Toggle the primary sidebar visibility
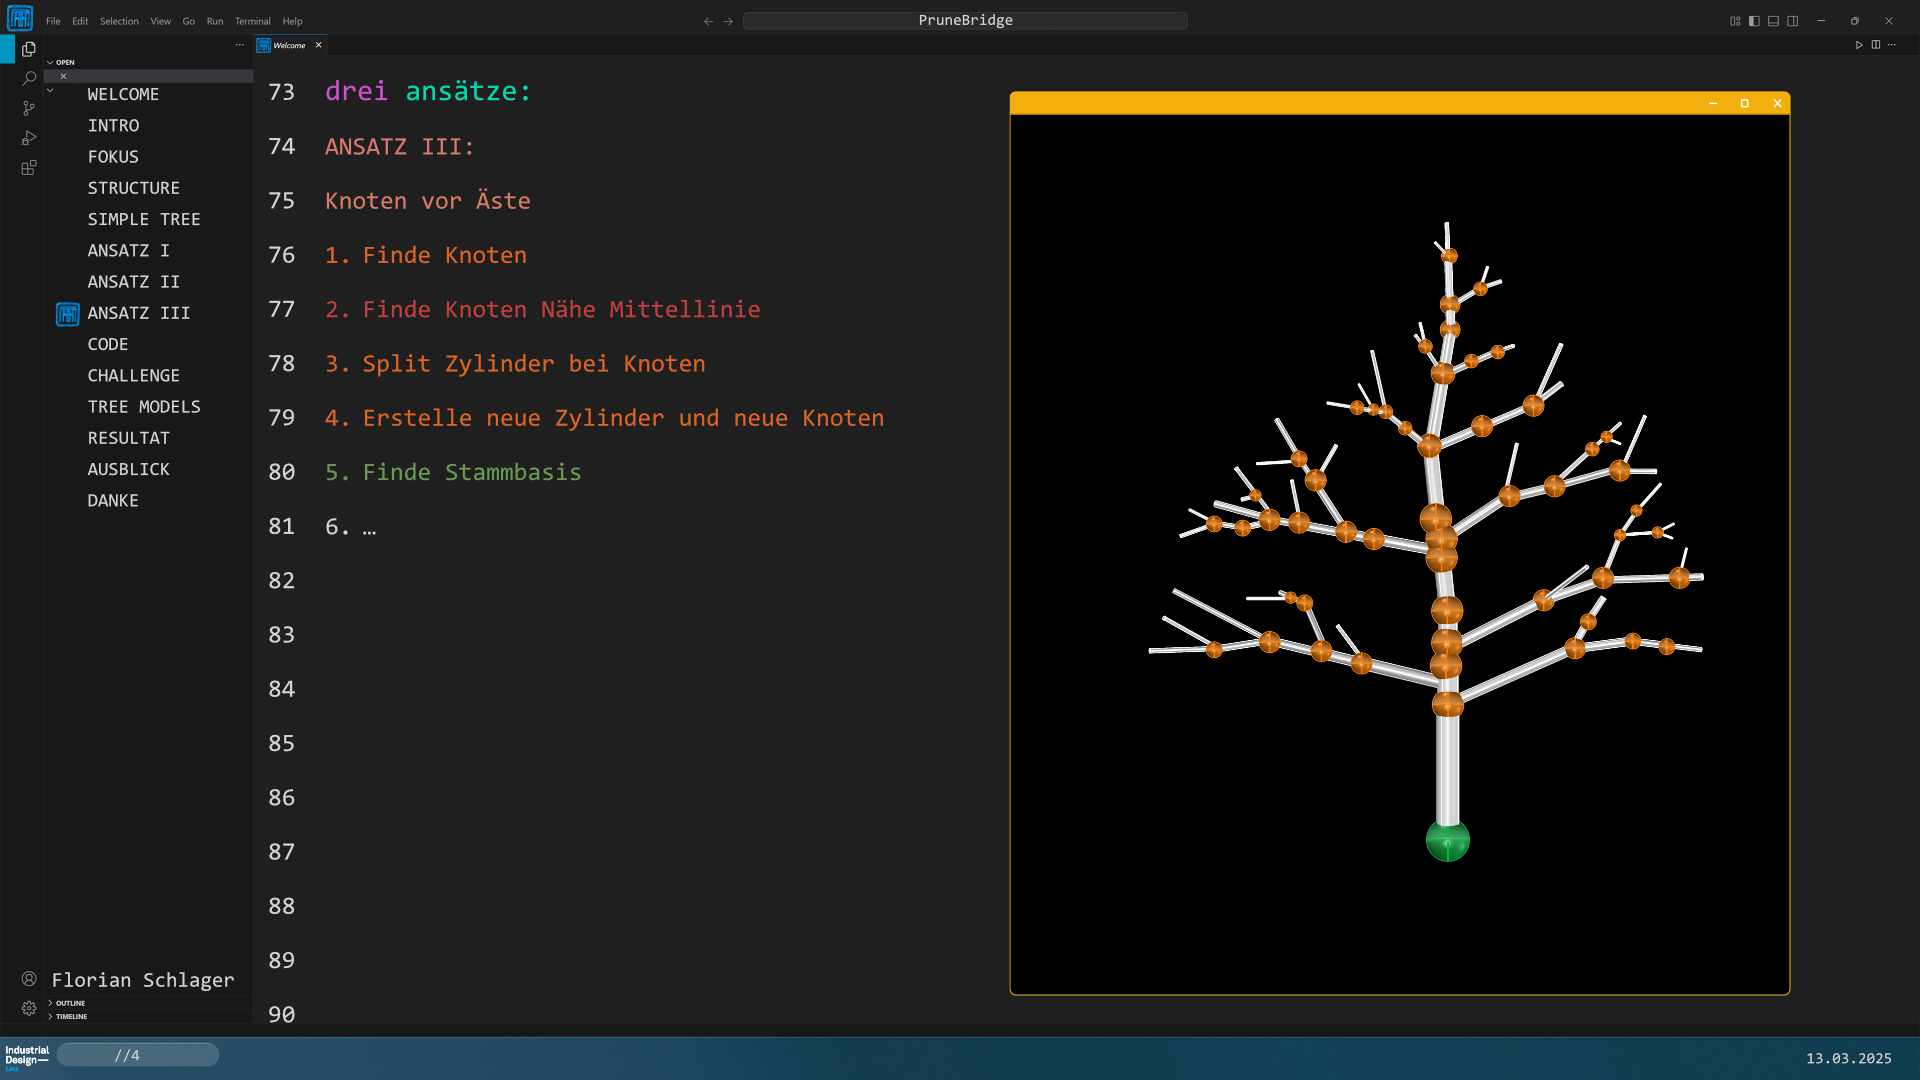This screenshot has width=1920, height=1080. [x=1754, y=21]
